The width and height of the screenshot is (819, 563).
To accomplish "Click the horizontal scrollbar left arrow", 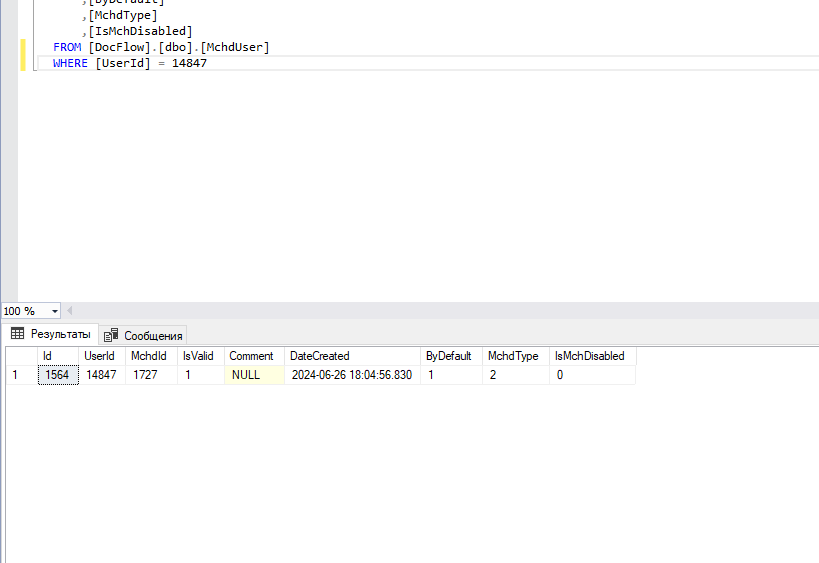I will pos(69,311).
